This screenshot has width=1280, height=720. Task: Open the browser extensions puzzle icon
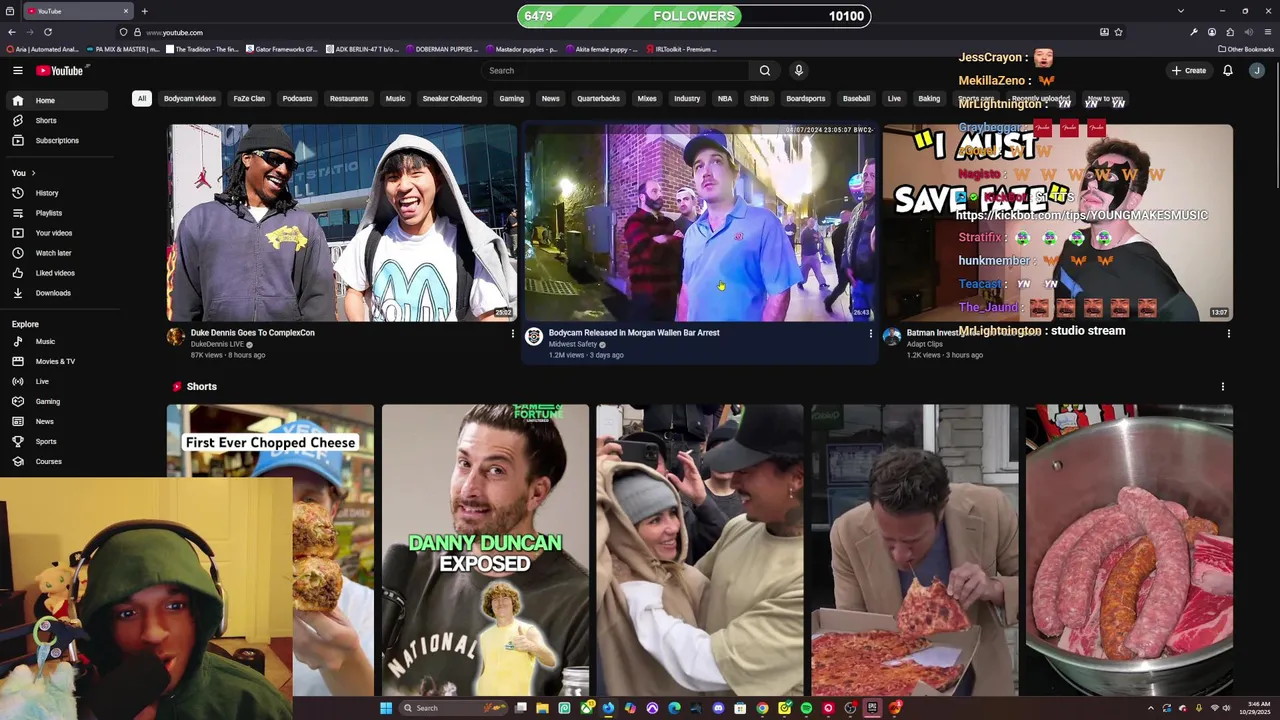point(1230,32)
